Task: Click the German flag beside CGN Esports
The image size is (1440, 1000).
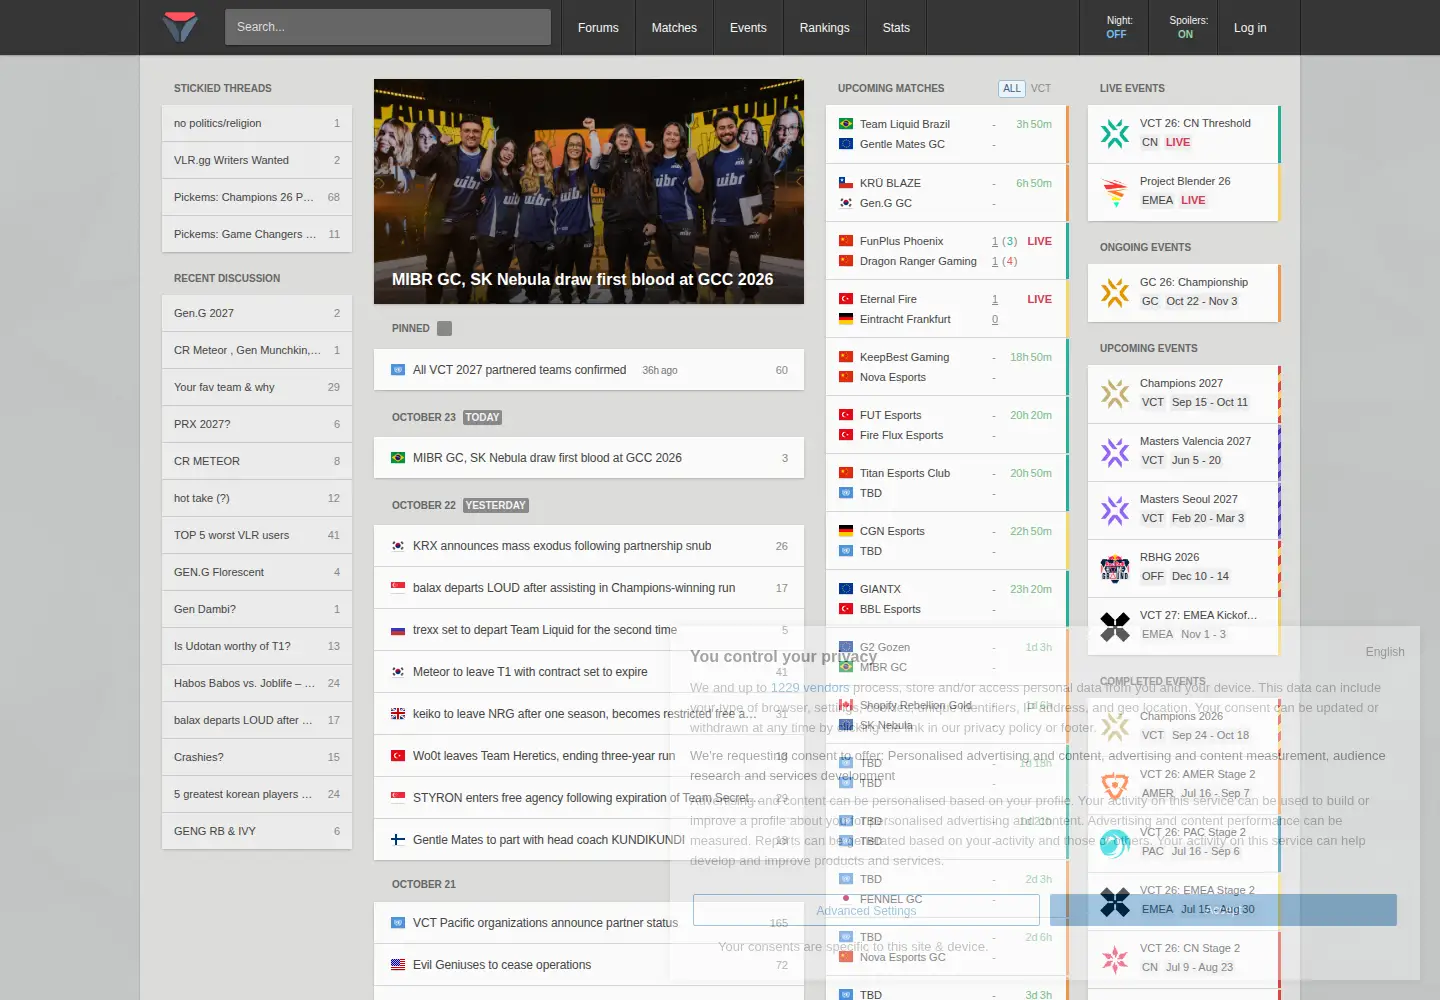Action: [846, 531]
